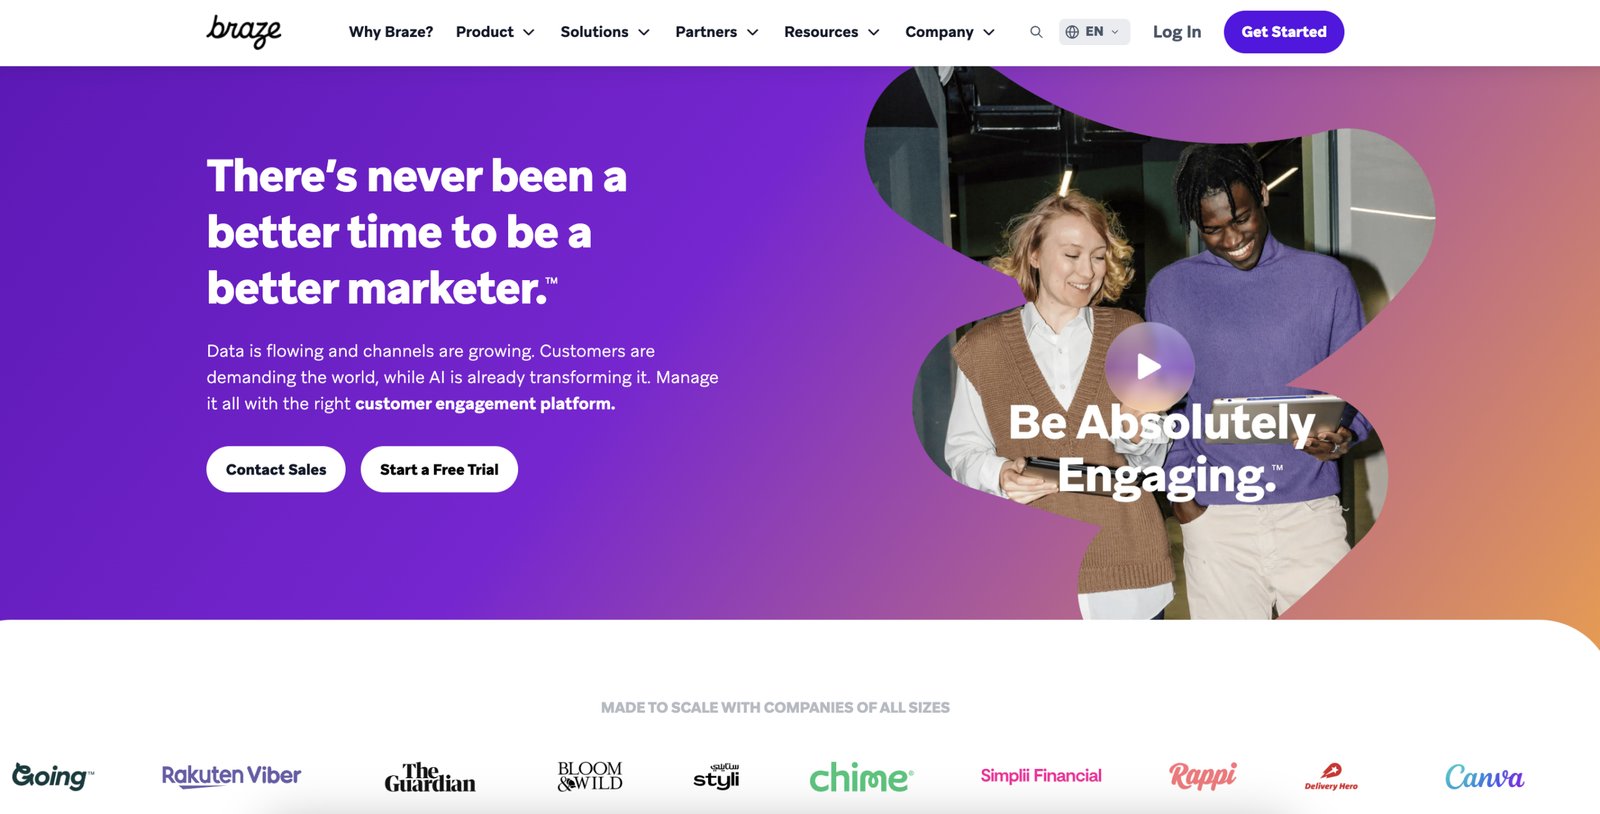Click the Canva logo

click(x=1484, y=777)
